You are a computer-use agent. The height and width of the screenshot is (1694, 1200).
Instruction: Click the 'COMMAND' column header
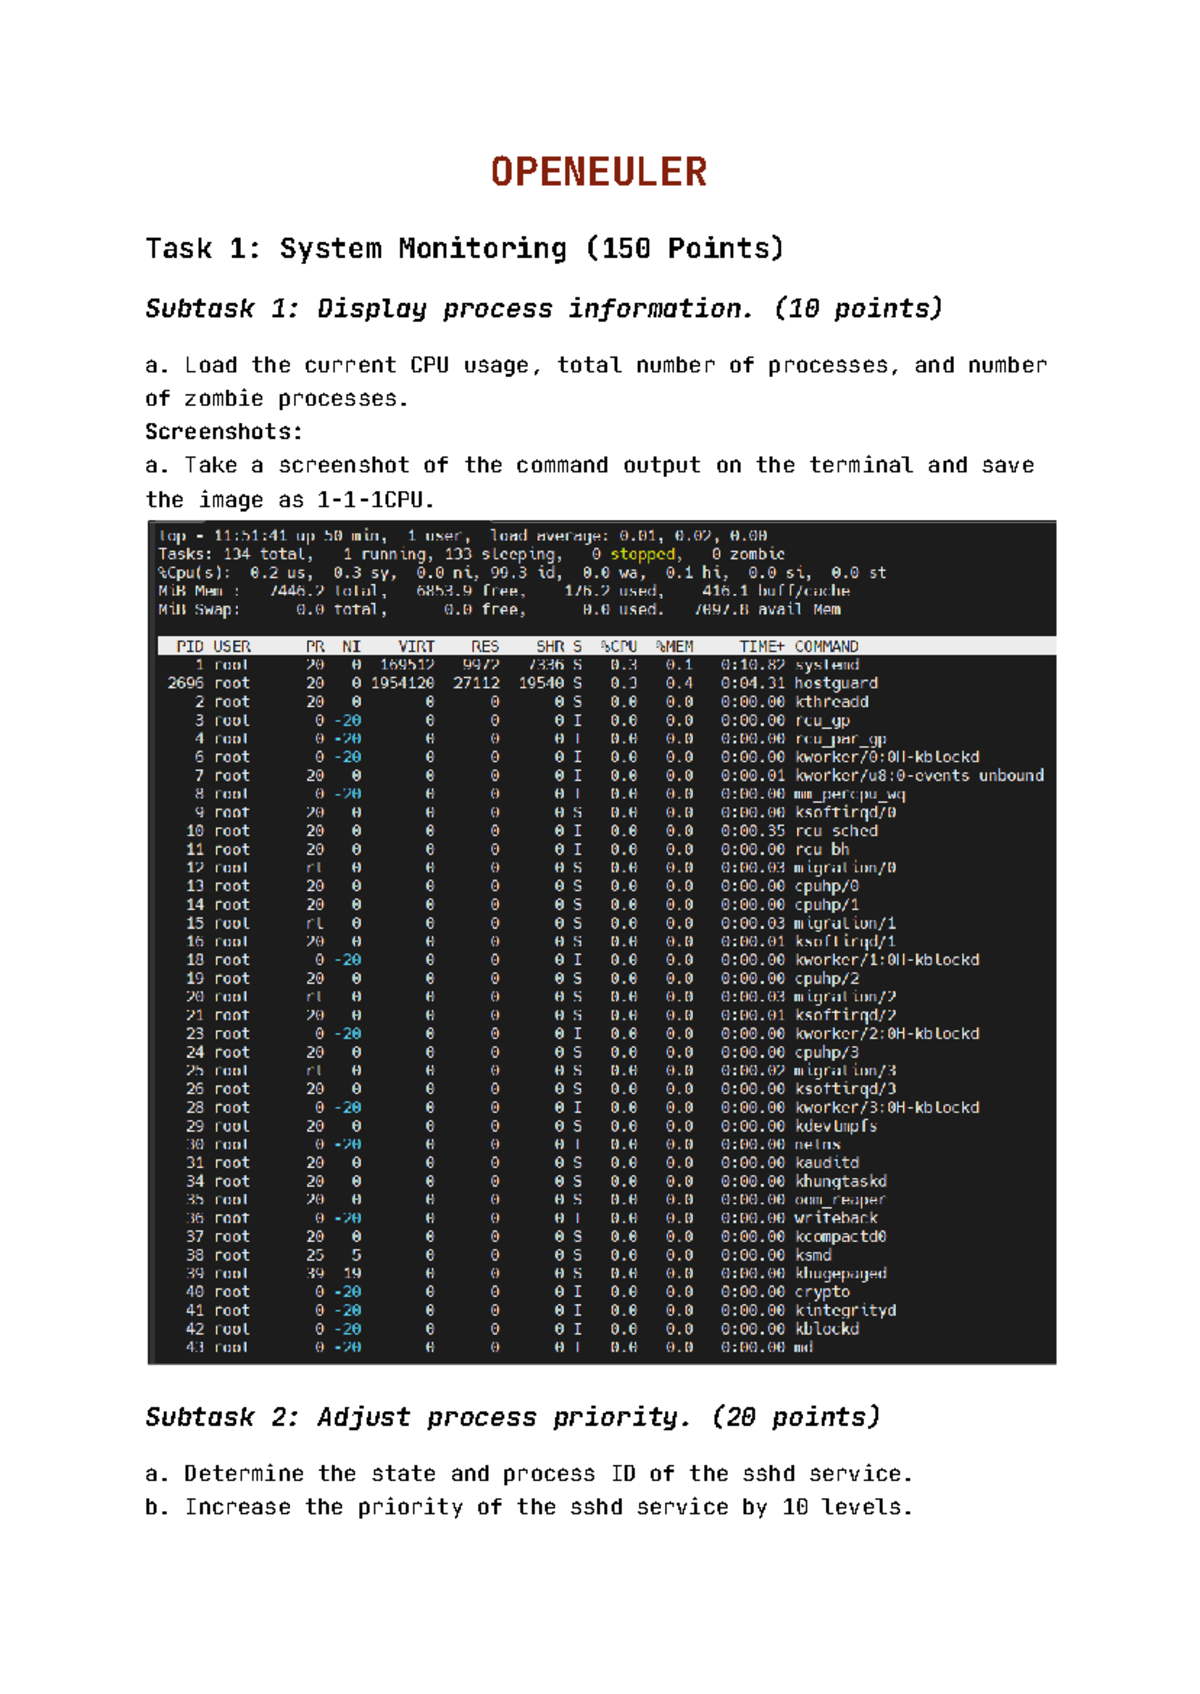[x=826, y=647]
